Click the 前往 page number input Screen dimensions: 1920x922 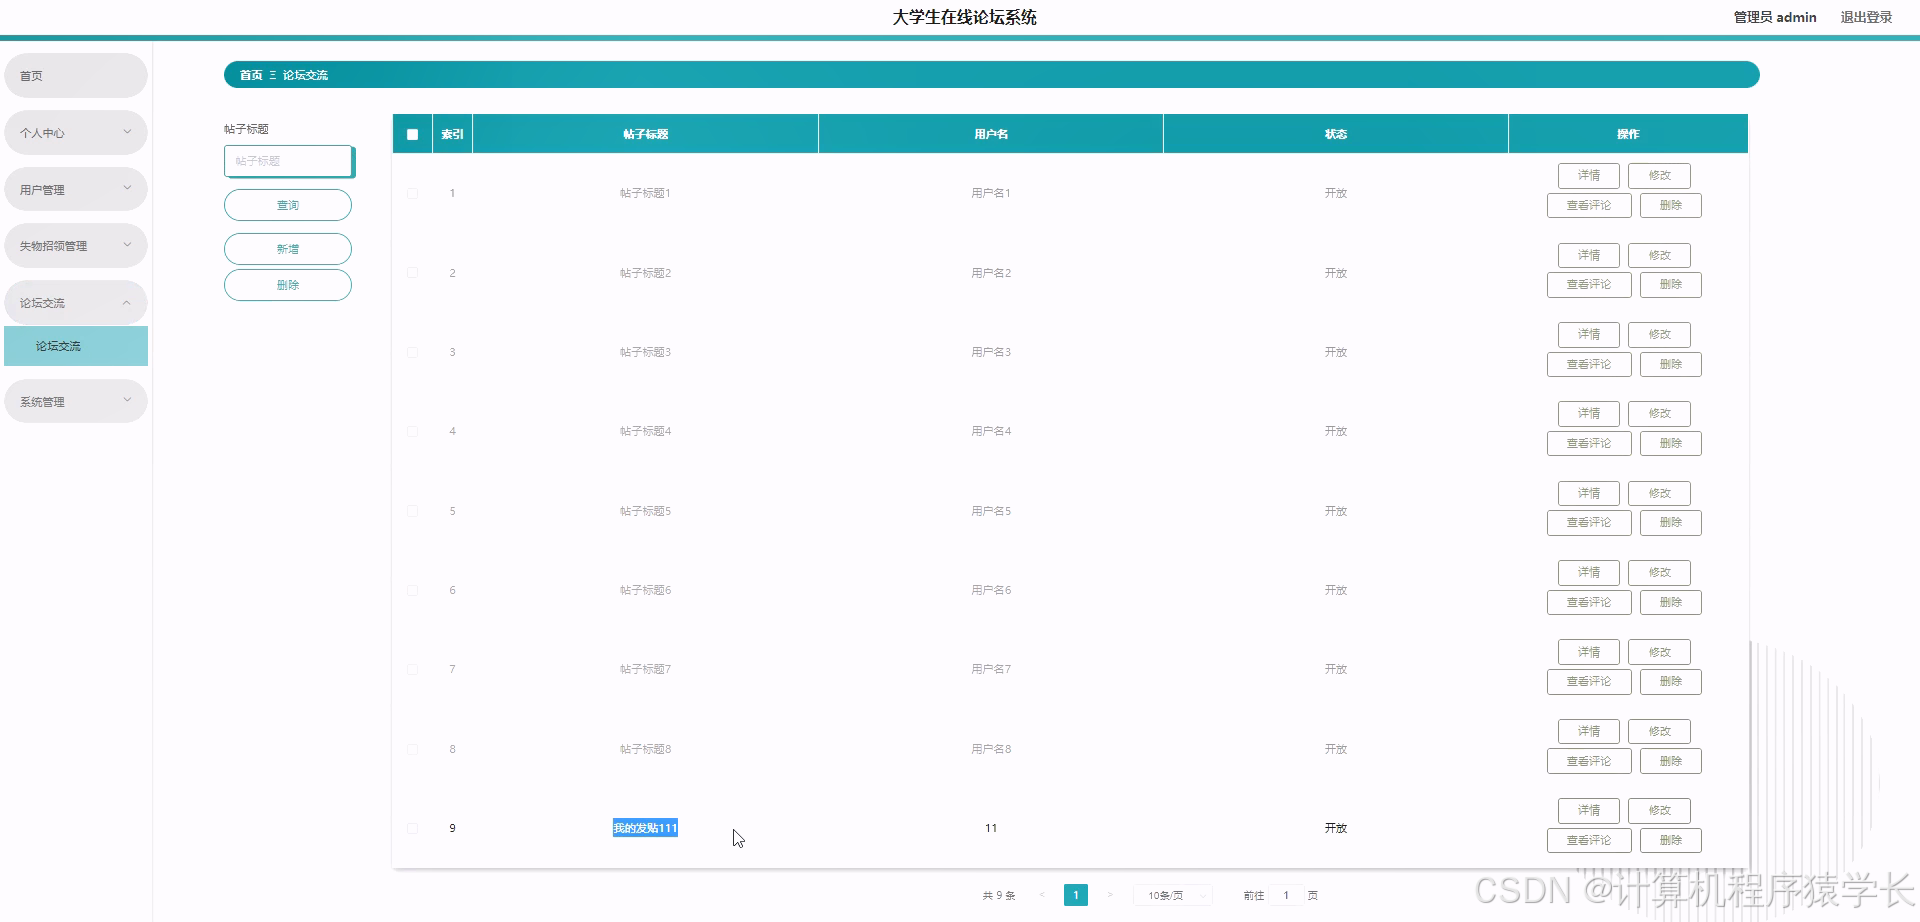click(1286, 895)
